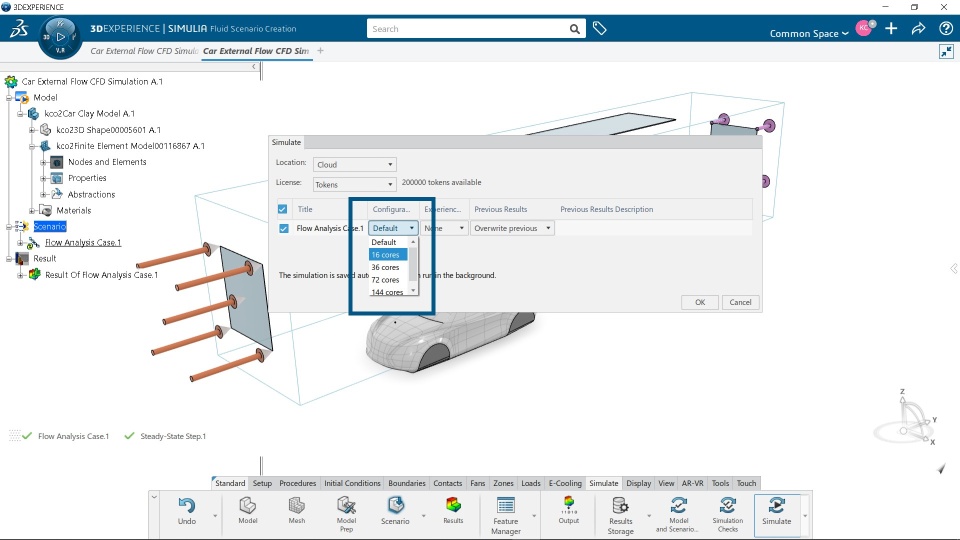This screenshot has width=960, height=540.
Task: Expand Nodes and Elements node
Action: point(43,162)
